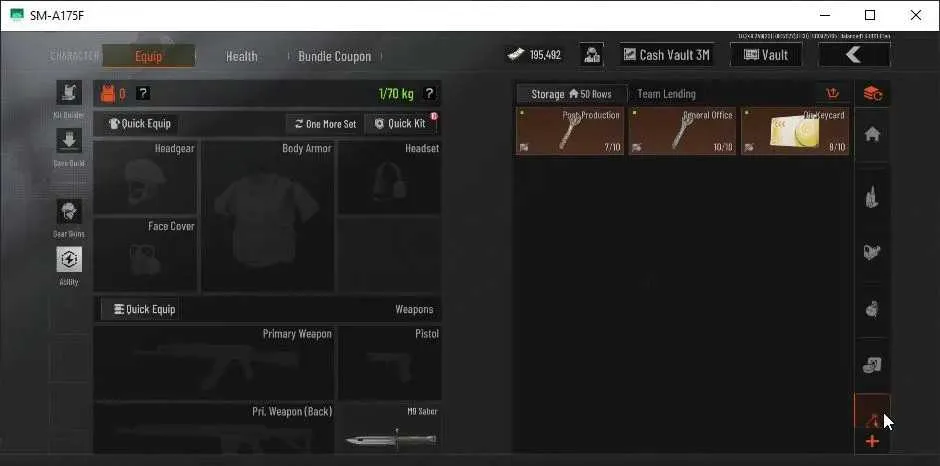The height and width of the screenshot is (466, 940).
Task: Open Gear Skins from the sidebar
Action: pos(69,212)
